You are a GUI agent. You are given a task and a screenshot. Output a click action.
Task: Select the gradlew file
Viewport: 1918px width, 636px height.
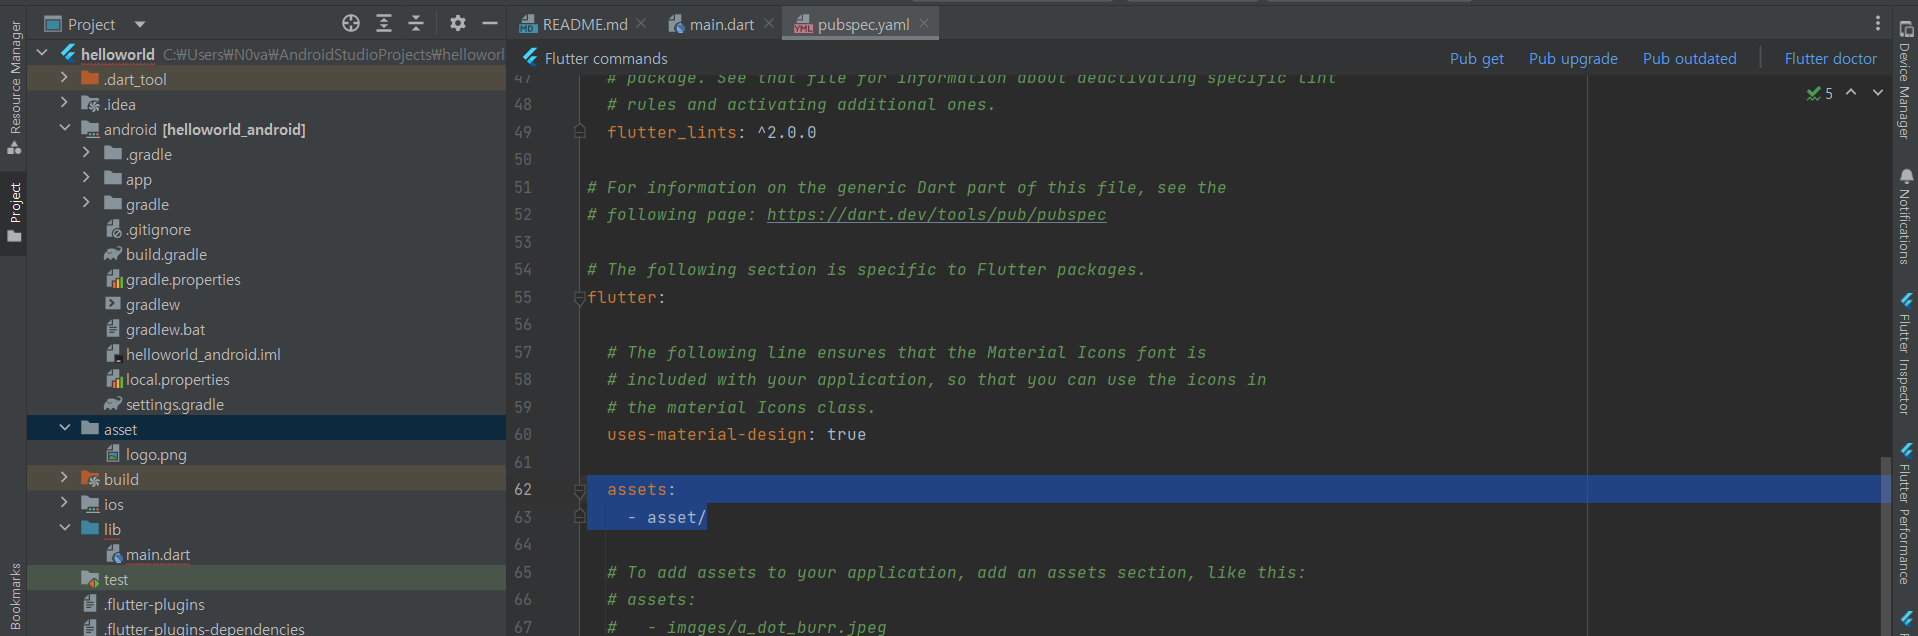click(x=152, y=304)
